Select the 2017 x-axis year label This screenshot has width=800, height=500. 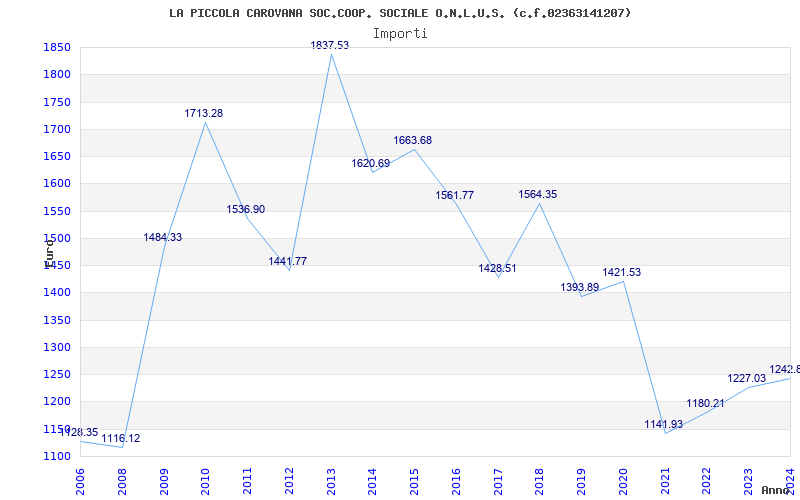coord(498,481)
